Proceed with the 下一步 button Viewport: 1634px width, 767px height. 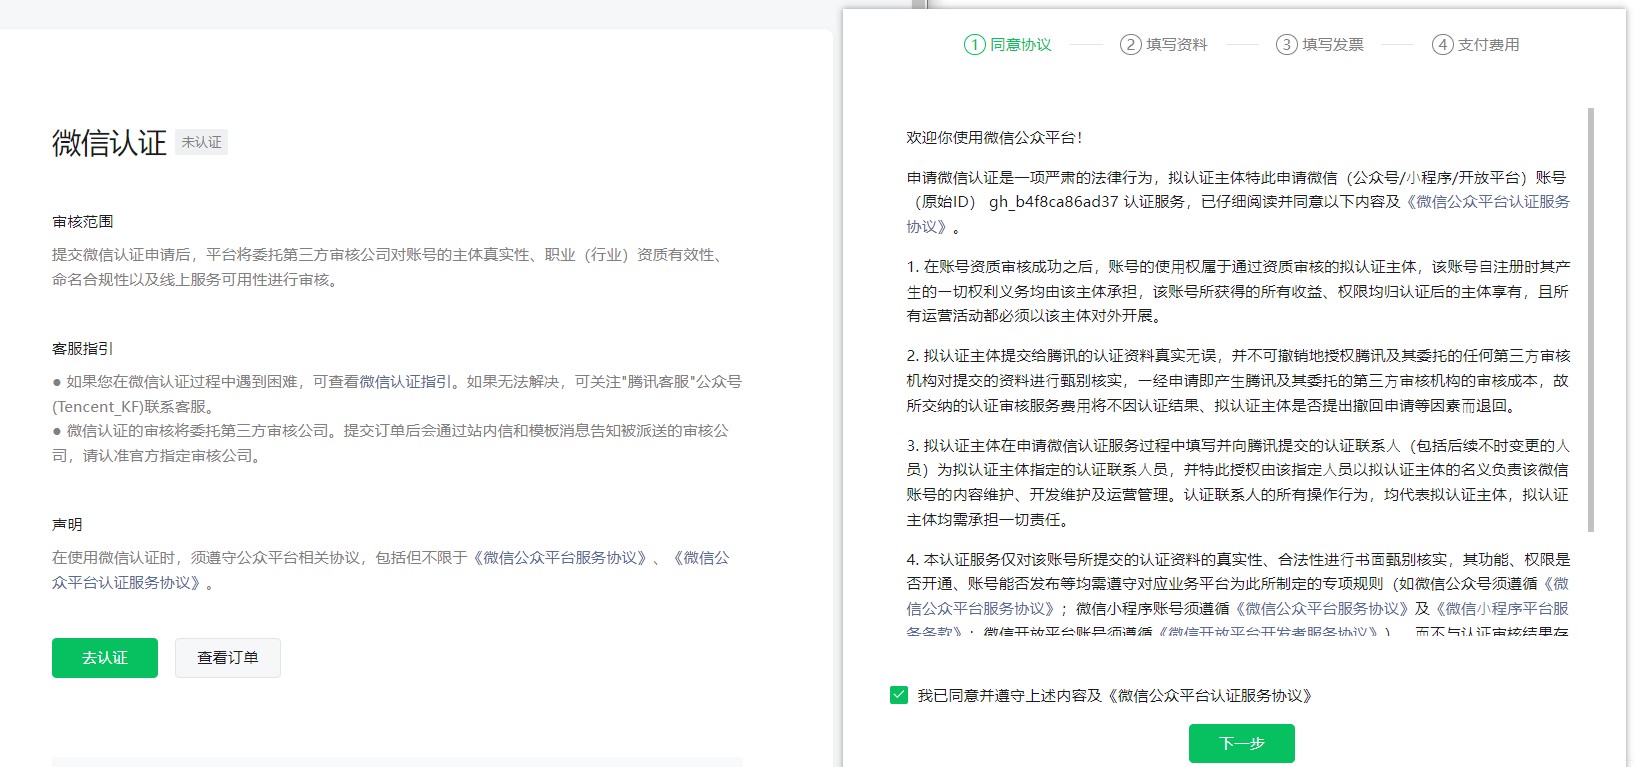coord(1242,743)
